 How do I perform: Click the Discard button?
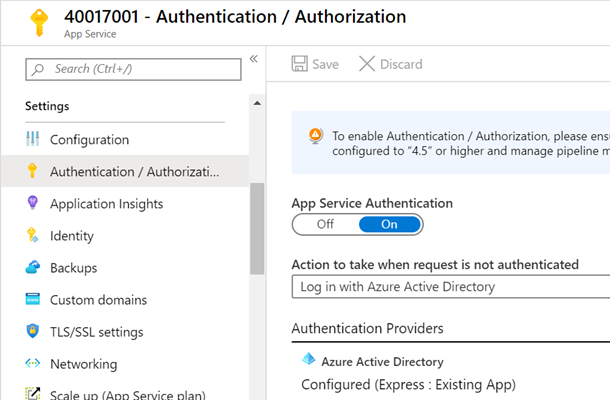click(390, 64)
